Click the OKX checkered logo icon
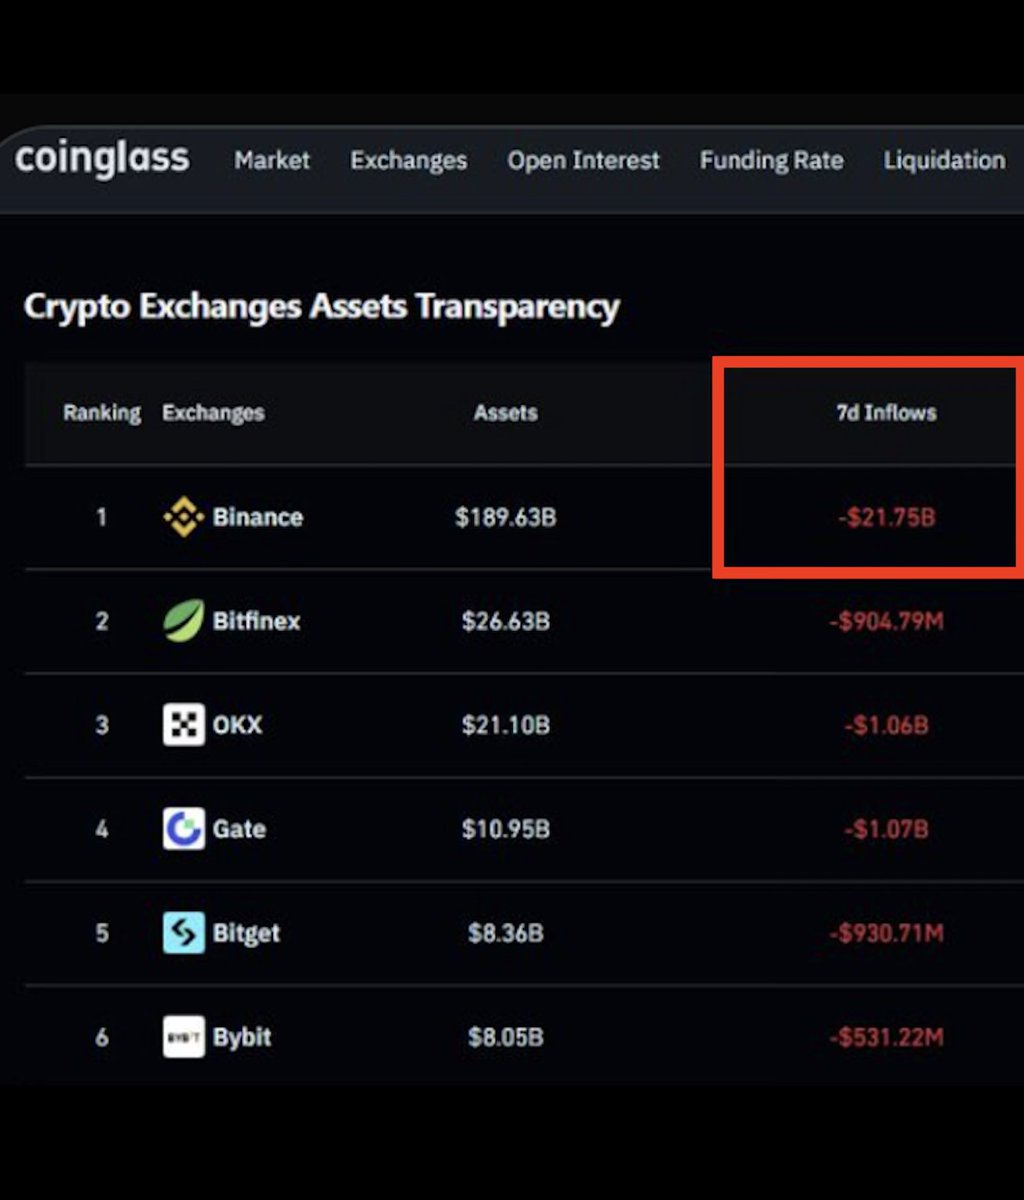The image size is (1024, 1200). [183, 725]
